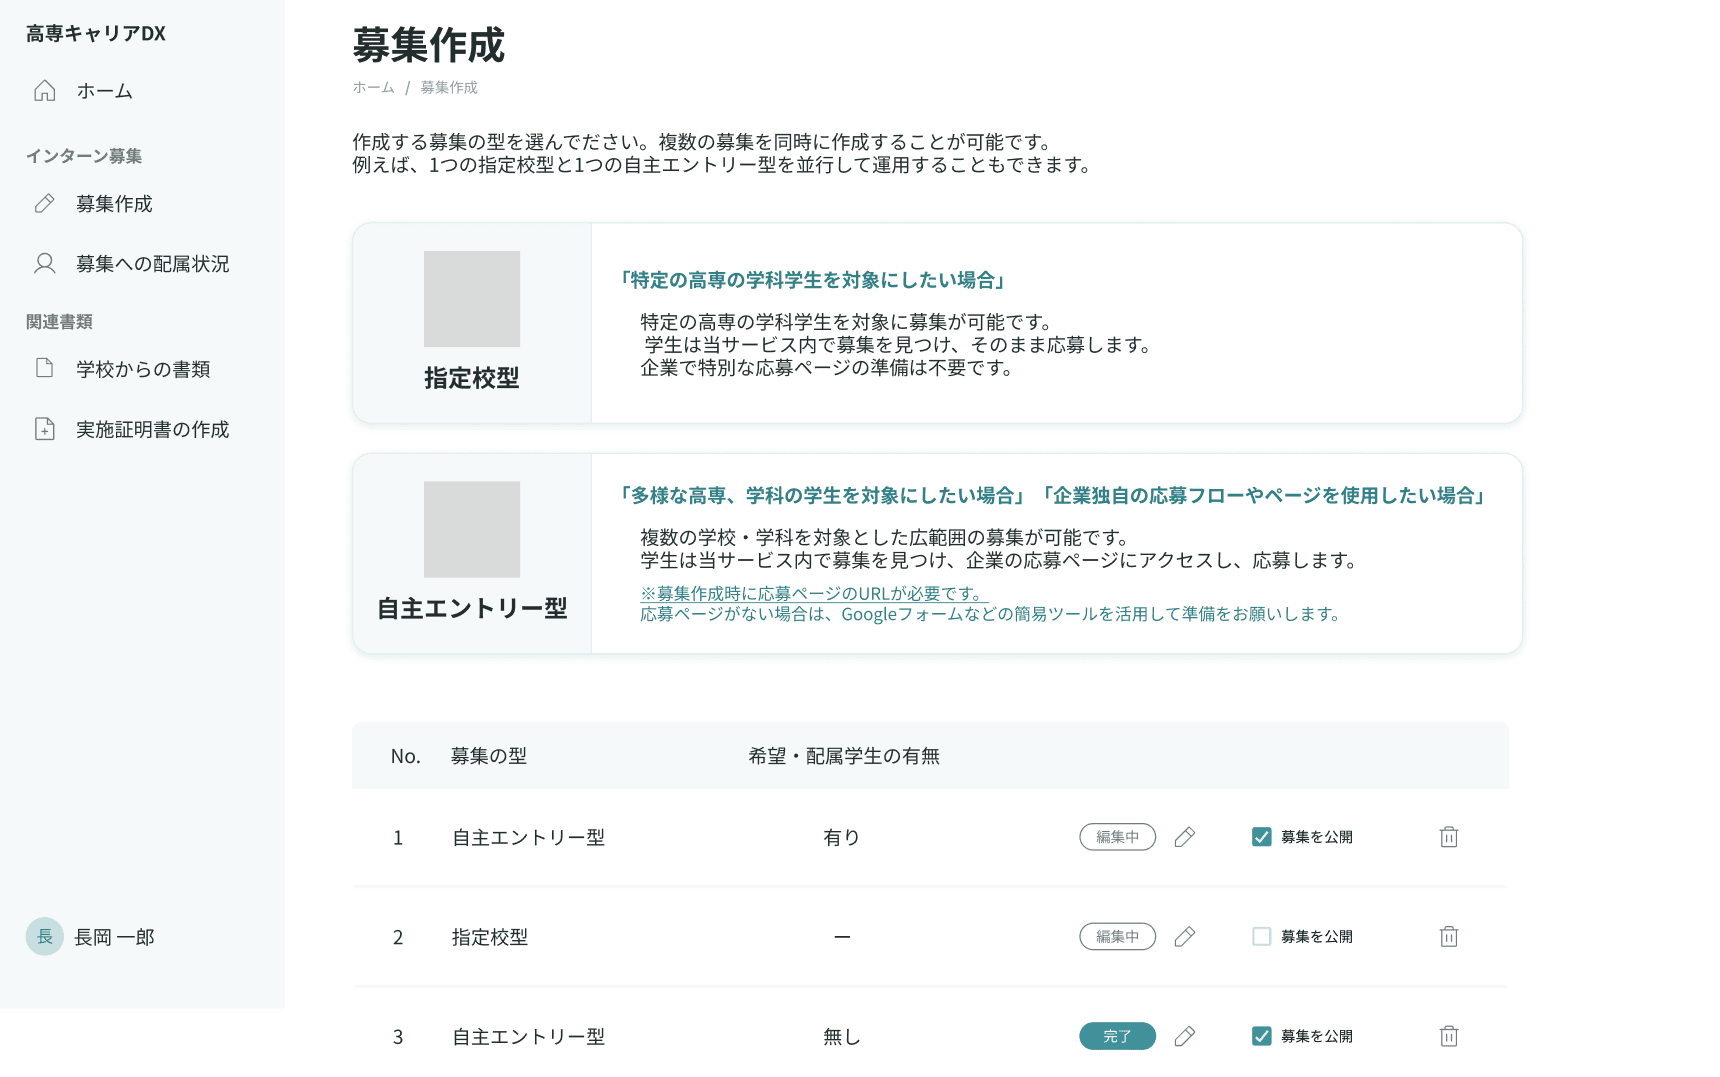
Task: Click the ホーム breadcrumb link
Action: pos(373,88)
